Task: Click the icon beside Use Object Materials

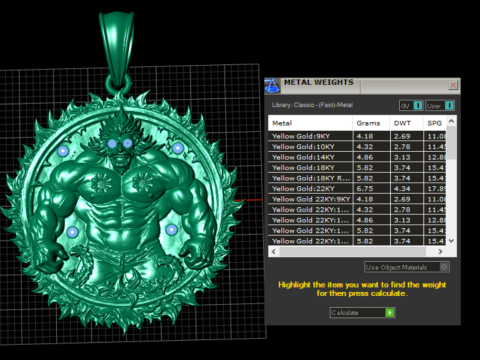Action: [444, 267]
